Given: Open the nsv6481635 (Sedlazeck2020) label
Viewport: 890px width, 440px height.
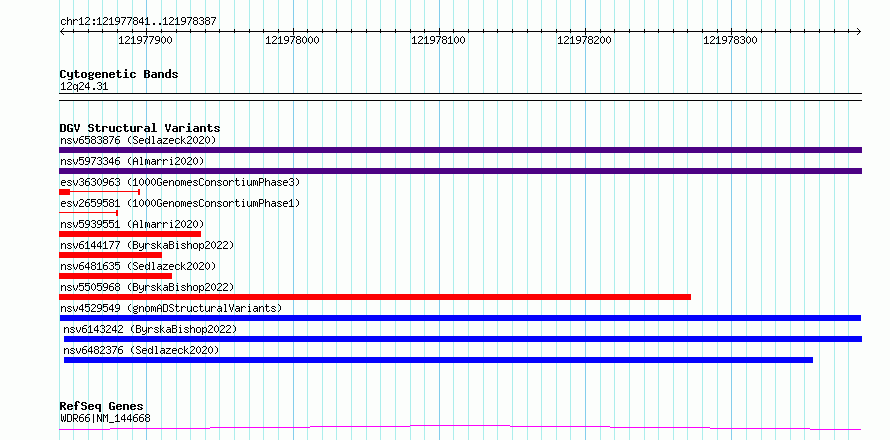Looking at the screenshot, I should tap(138, 266).
